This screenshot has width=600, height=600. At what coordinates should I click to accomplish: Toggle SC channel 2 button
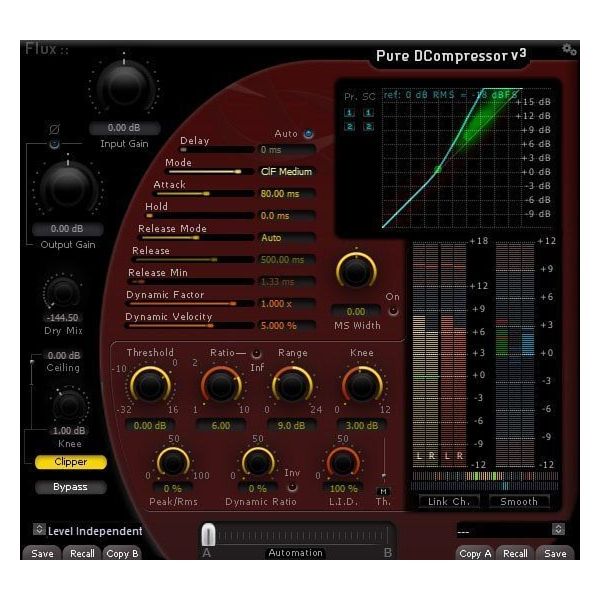click(x=368, y=127)
